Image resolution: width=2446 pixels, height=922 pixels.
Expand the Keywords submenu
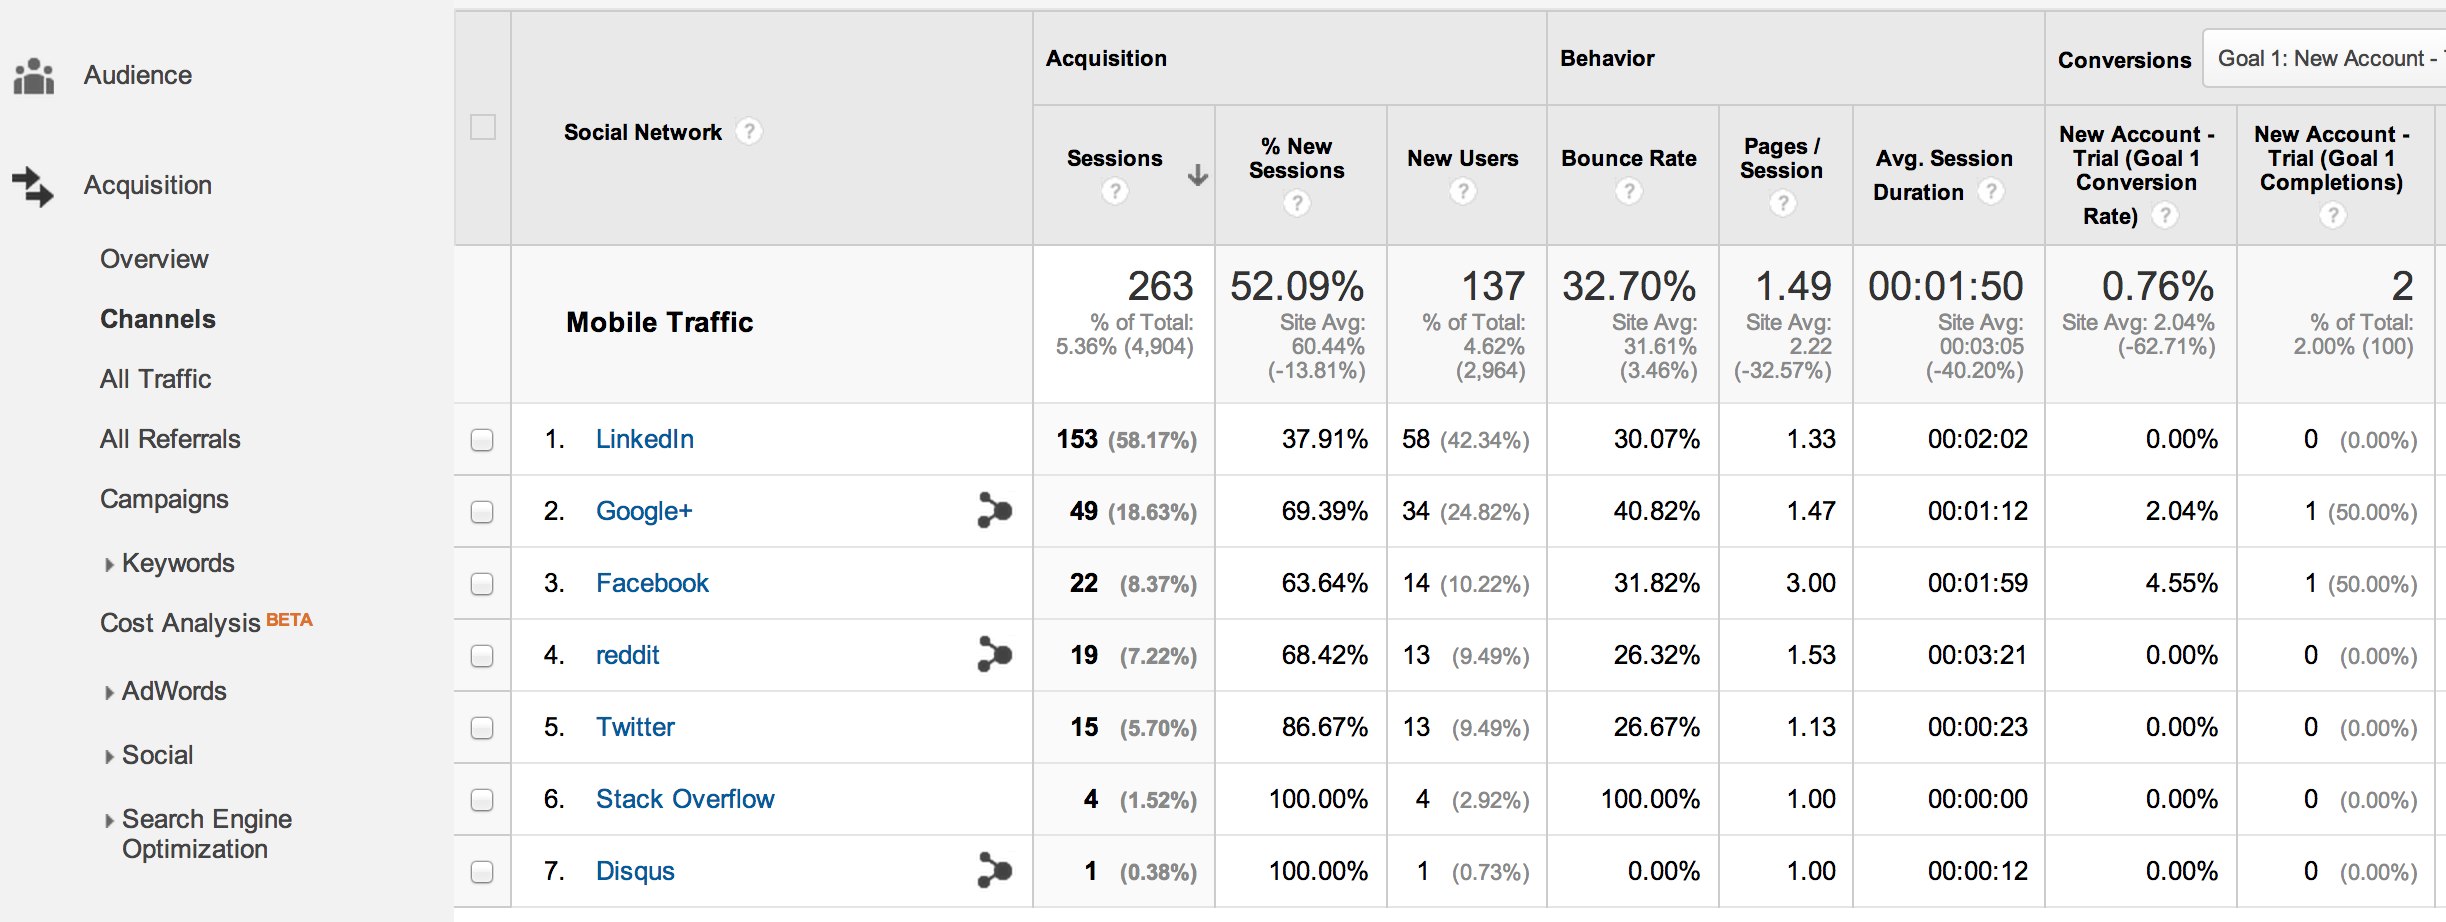point(177,564)
